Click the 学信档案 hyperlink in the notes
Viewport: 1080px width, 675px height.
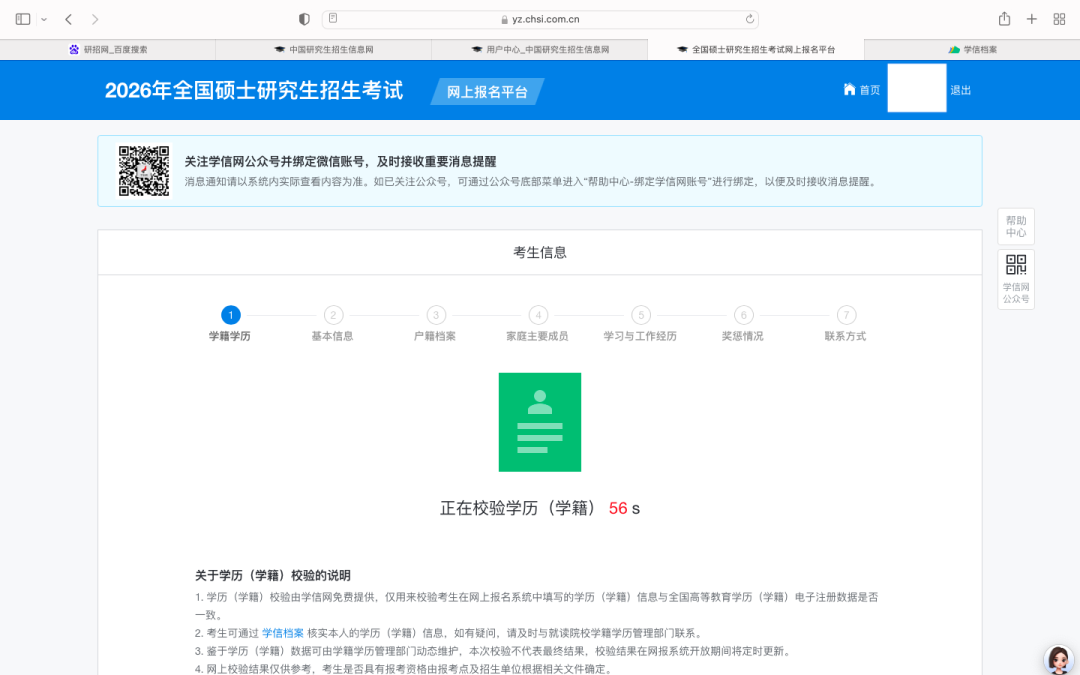pos(282,633)
